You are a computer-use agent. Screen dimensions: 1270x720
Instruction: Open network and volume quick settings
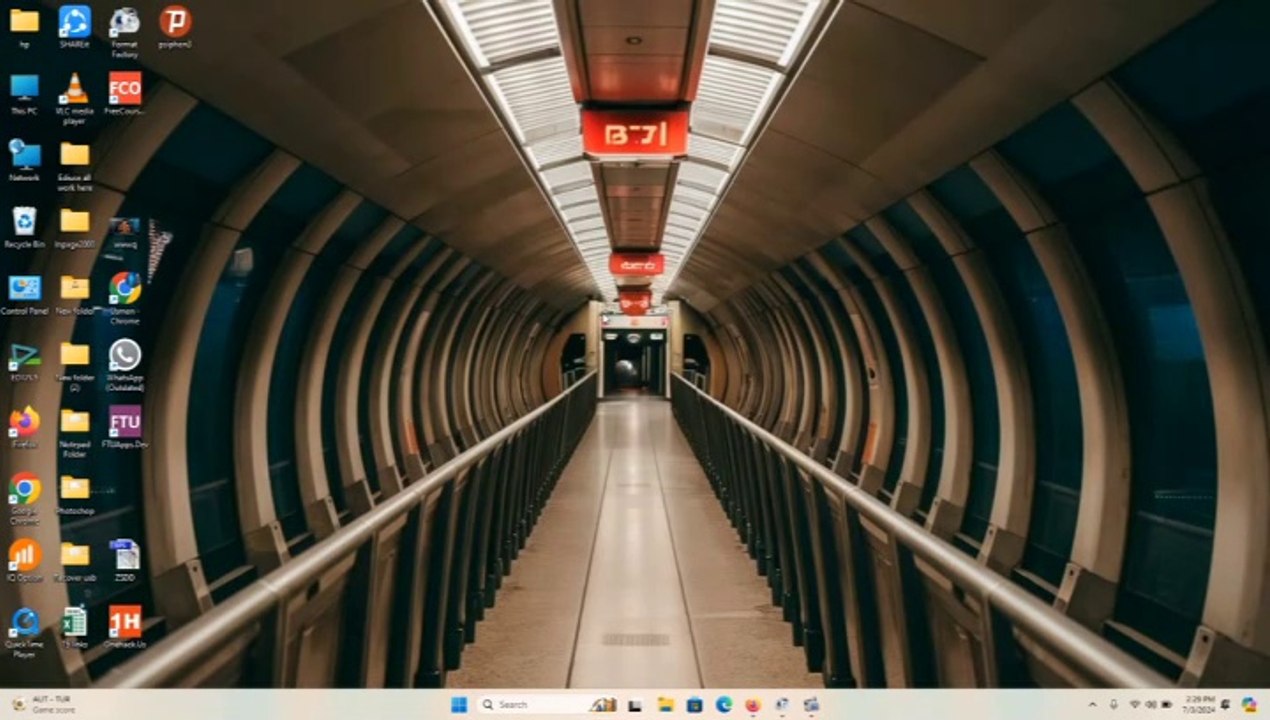pyautogui.click(x=1150, y=704)
